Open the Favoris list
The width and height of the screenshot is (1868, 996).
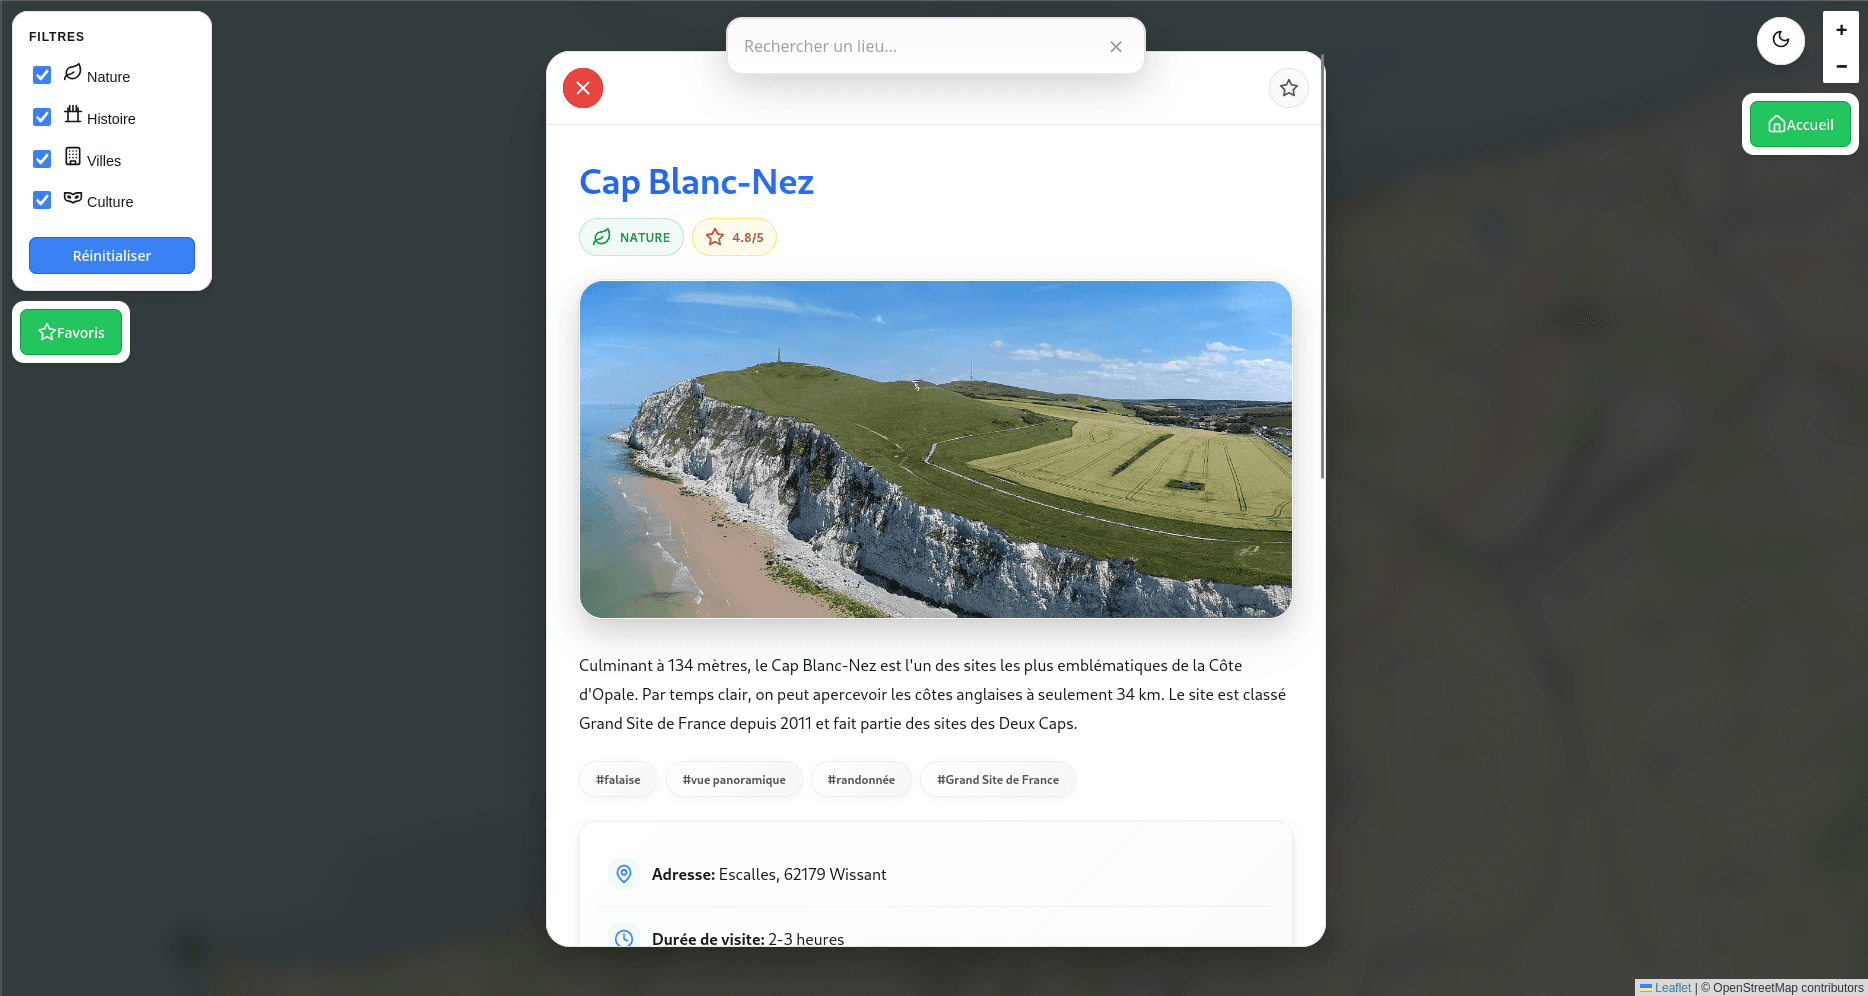click(71, 332)
